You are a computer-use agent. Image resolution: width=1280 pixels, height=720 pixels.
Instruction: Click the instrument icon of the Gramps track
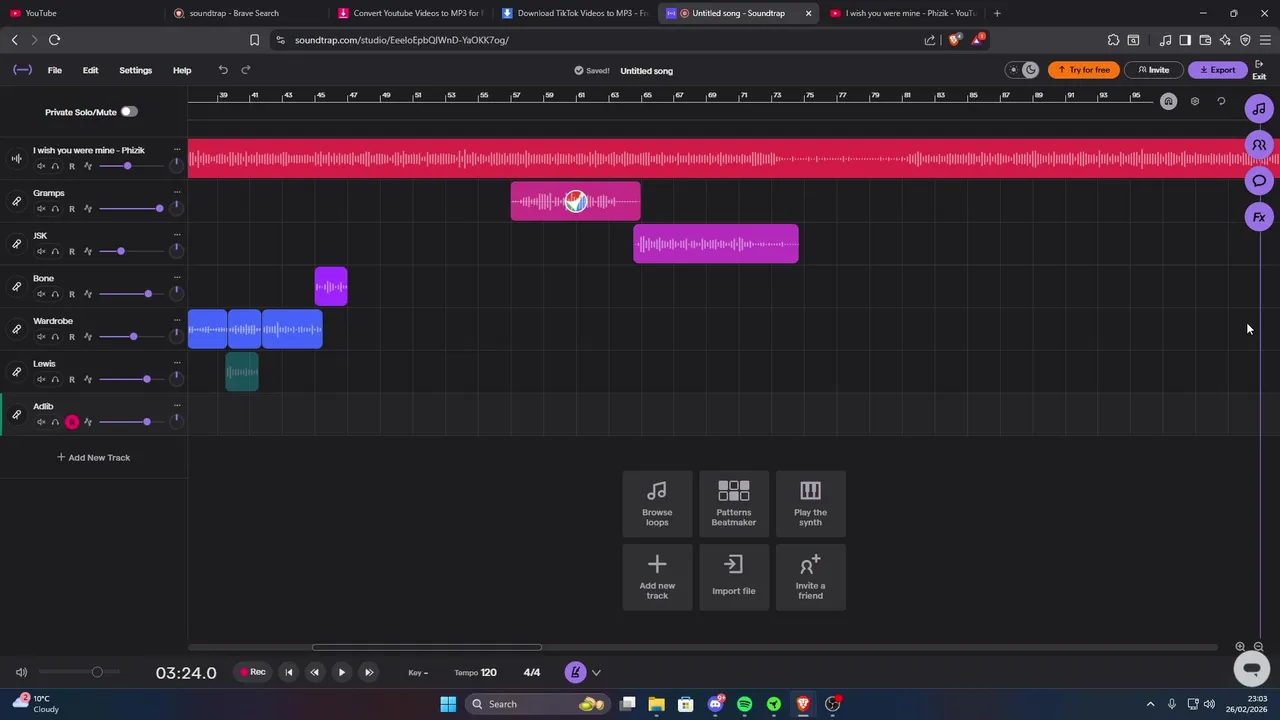click(x=16, y=201)
